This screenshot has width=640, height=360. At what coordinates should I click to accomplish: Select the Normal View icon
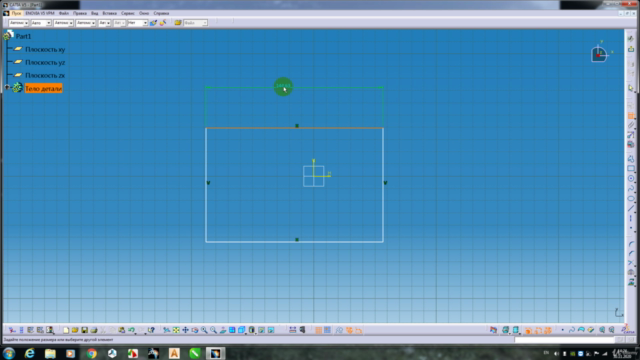click(x=223, y=330)
